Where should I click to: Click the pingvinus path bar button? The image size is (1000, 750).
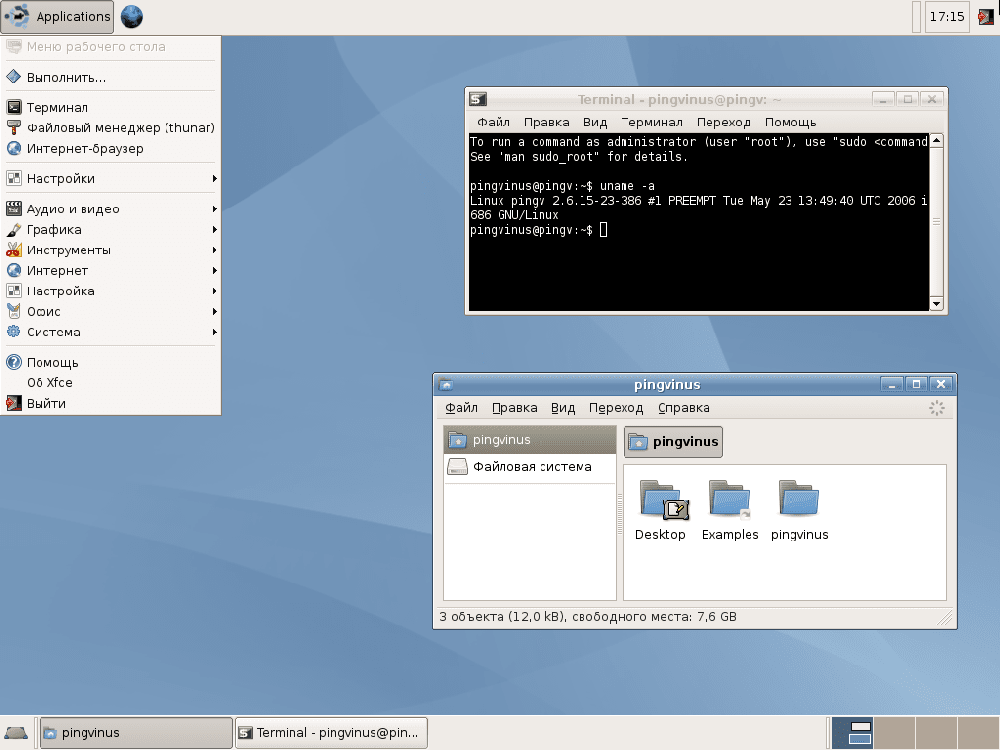(673, 441)
